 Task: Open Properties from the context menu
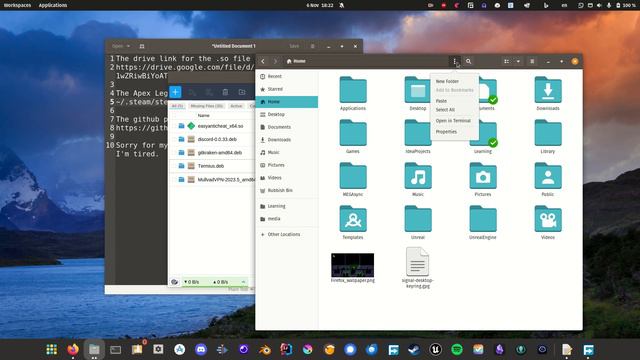(446, 132)
